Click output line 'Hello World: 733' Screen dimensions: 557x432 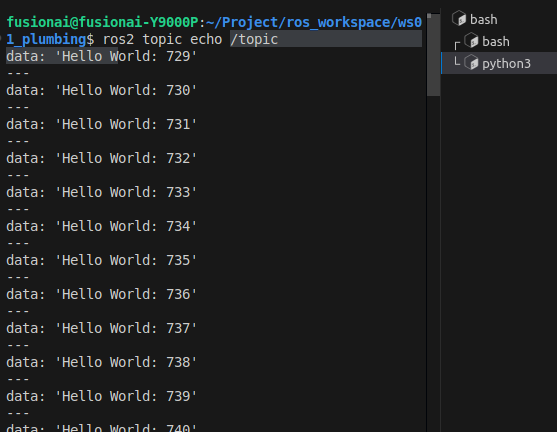point(101,192)
